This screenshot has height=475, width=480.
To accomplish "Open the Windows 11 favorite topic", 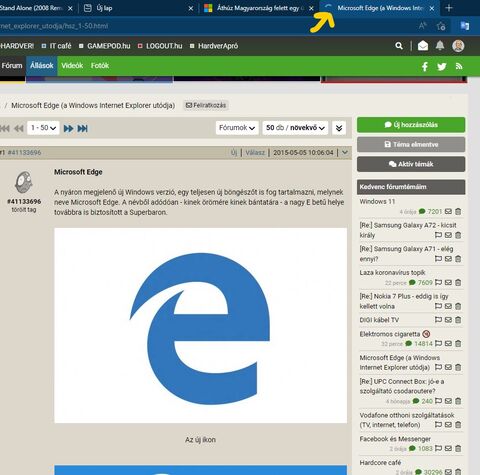I will coord(377,202).
